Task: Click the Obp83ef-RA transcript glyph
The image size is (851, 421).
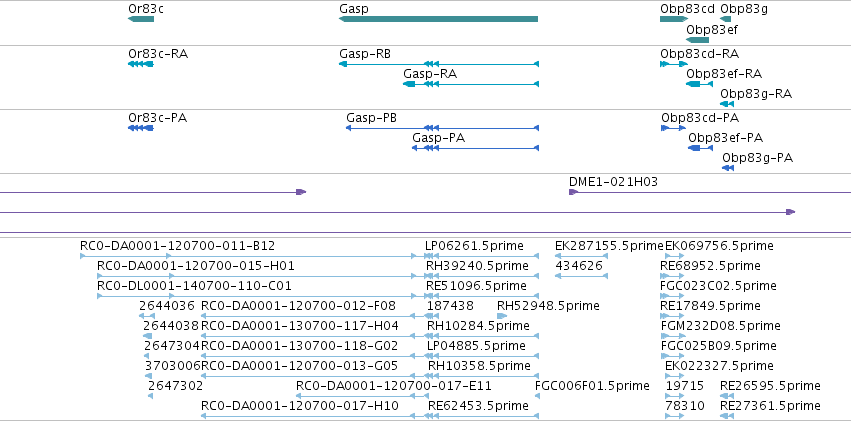Action: click(x=699, y=84)
